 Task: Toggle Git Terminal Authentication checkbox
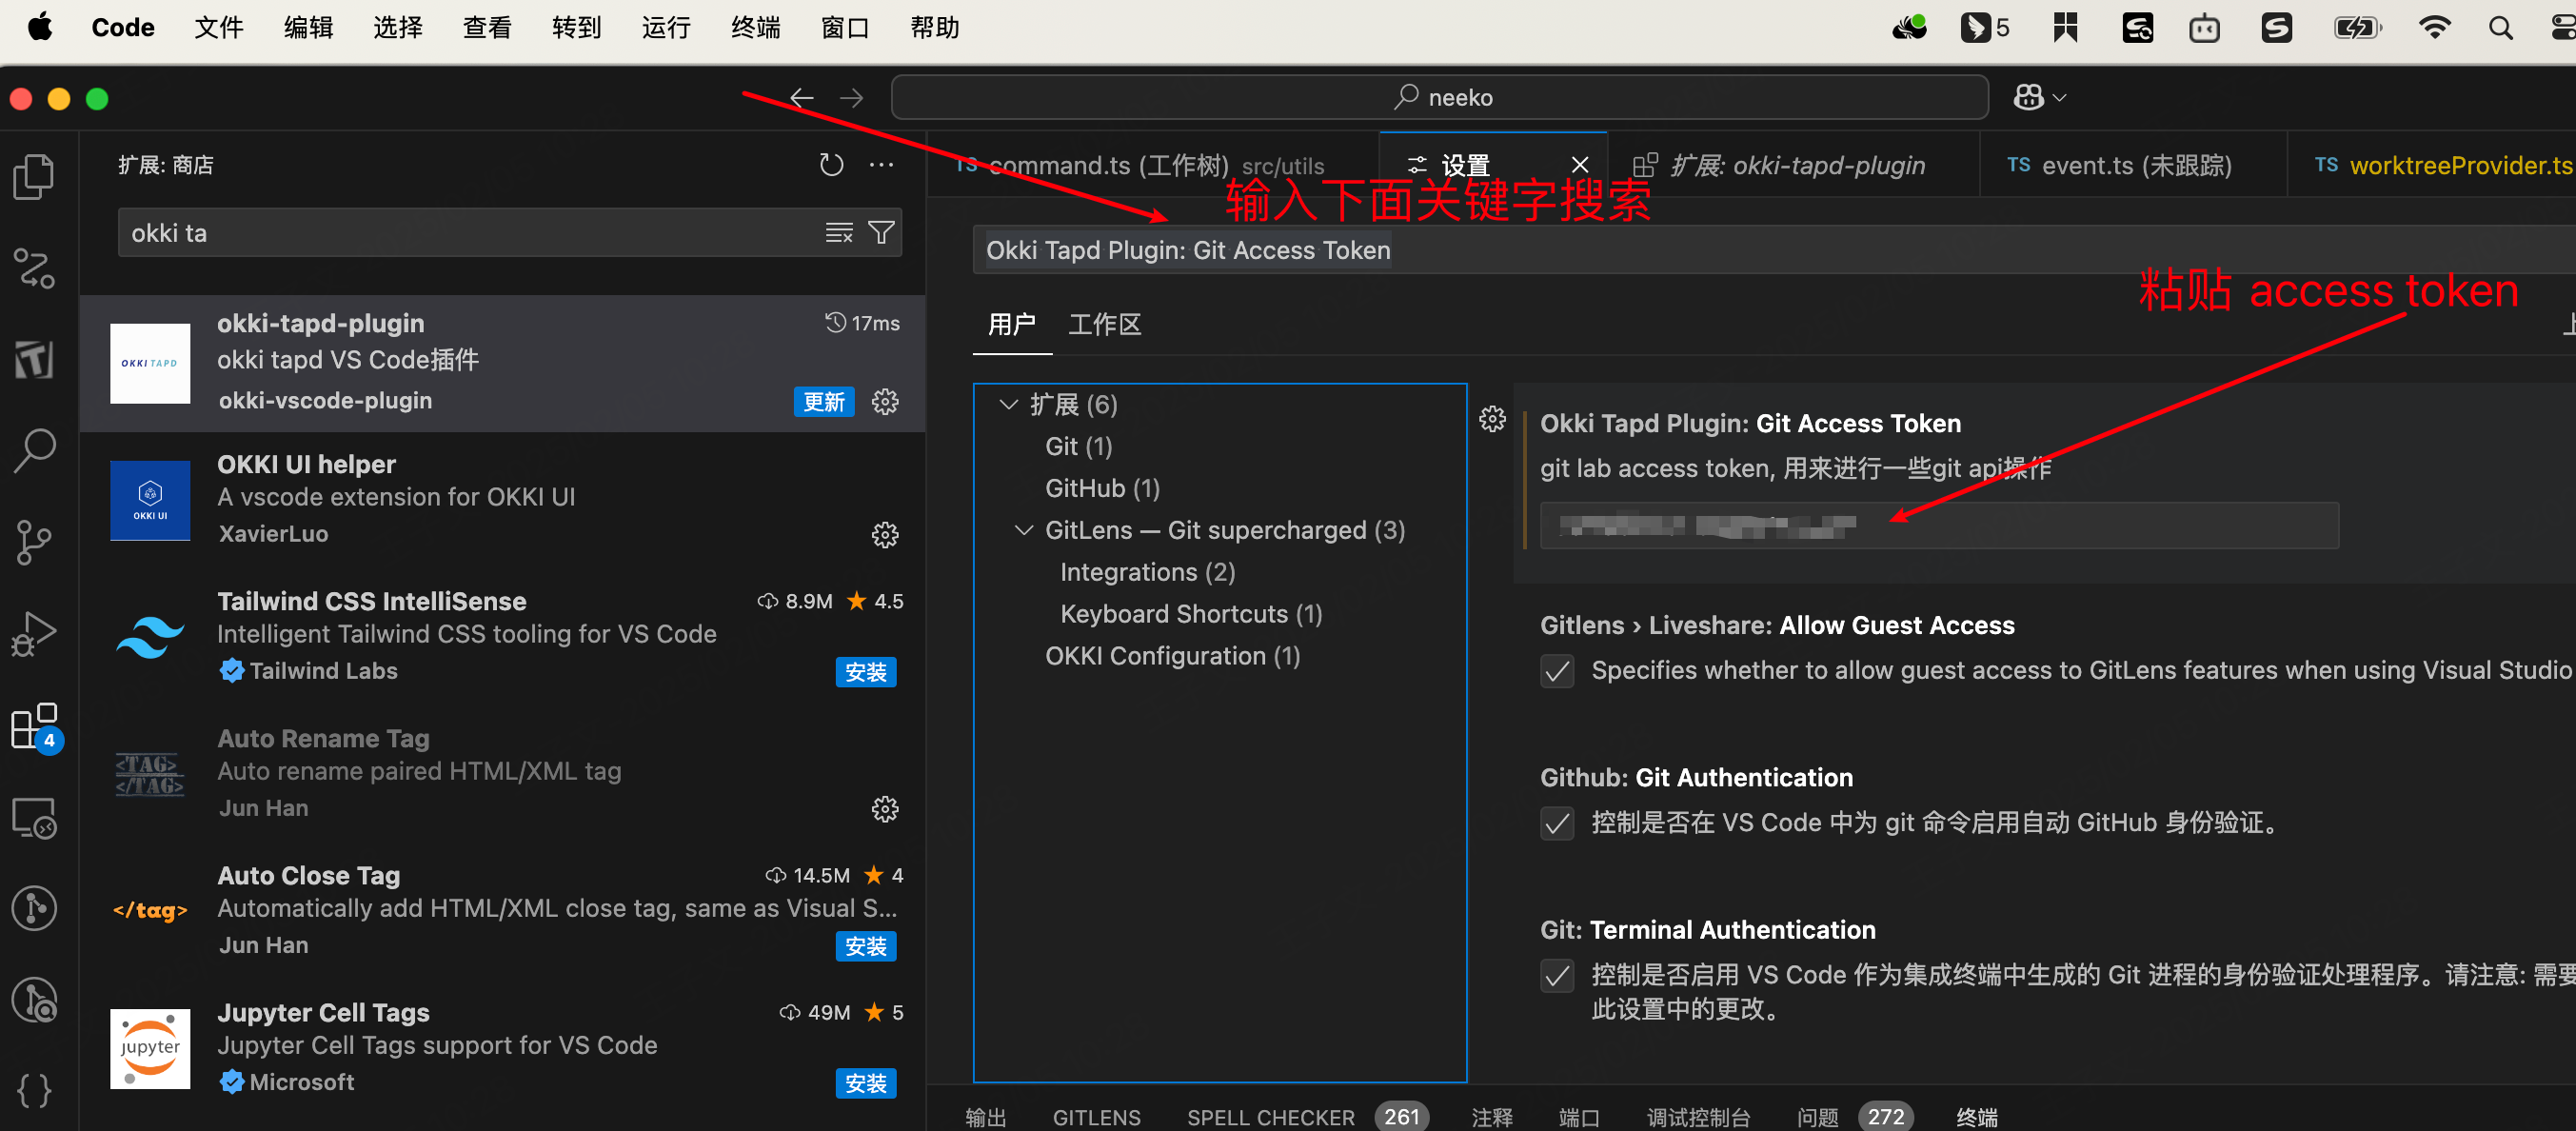point(1556,976)
